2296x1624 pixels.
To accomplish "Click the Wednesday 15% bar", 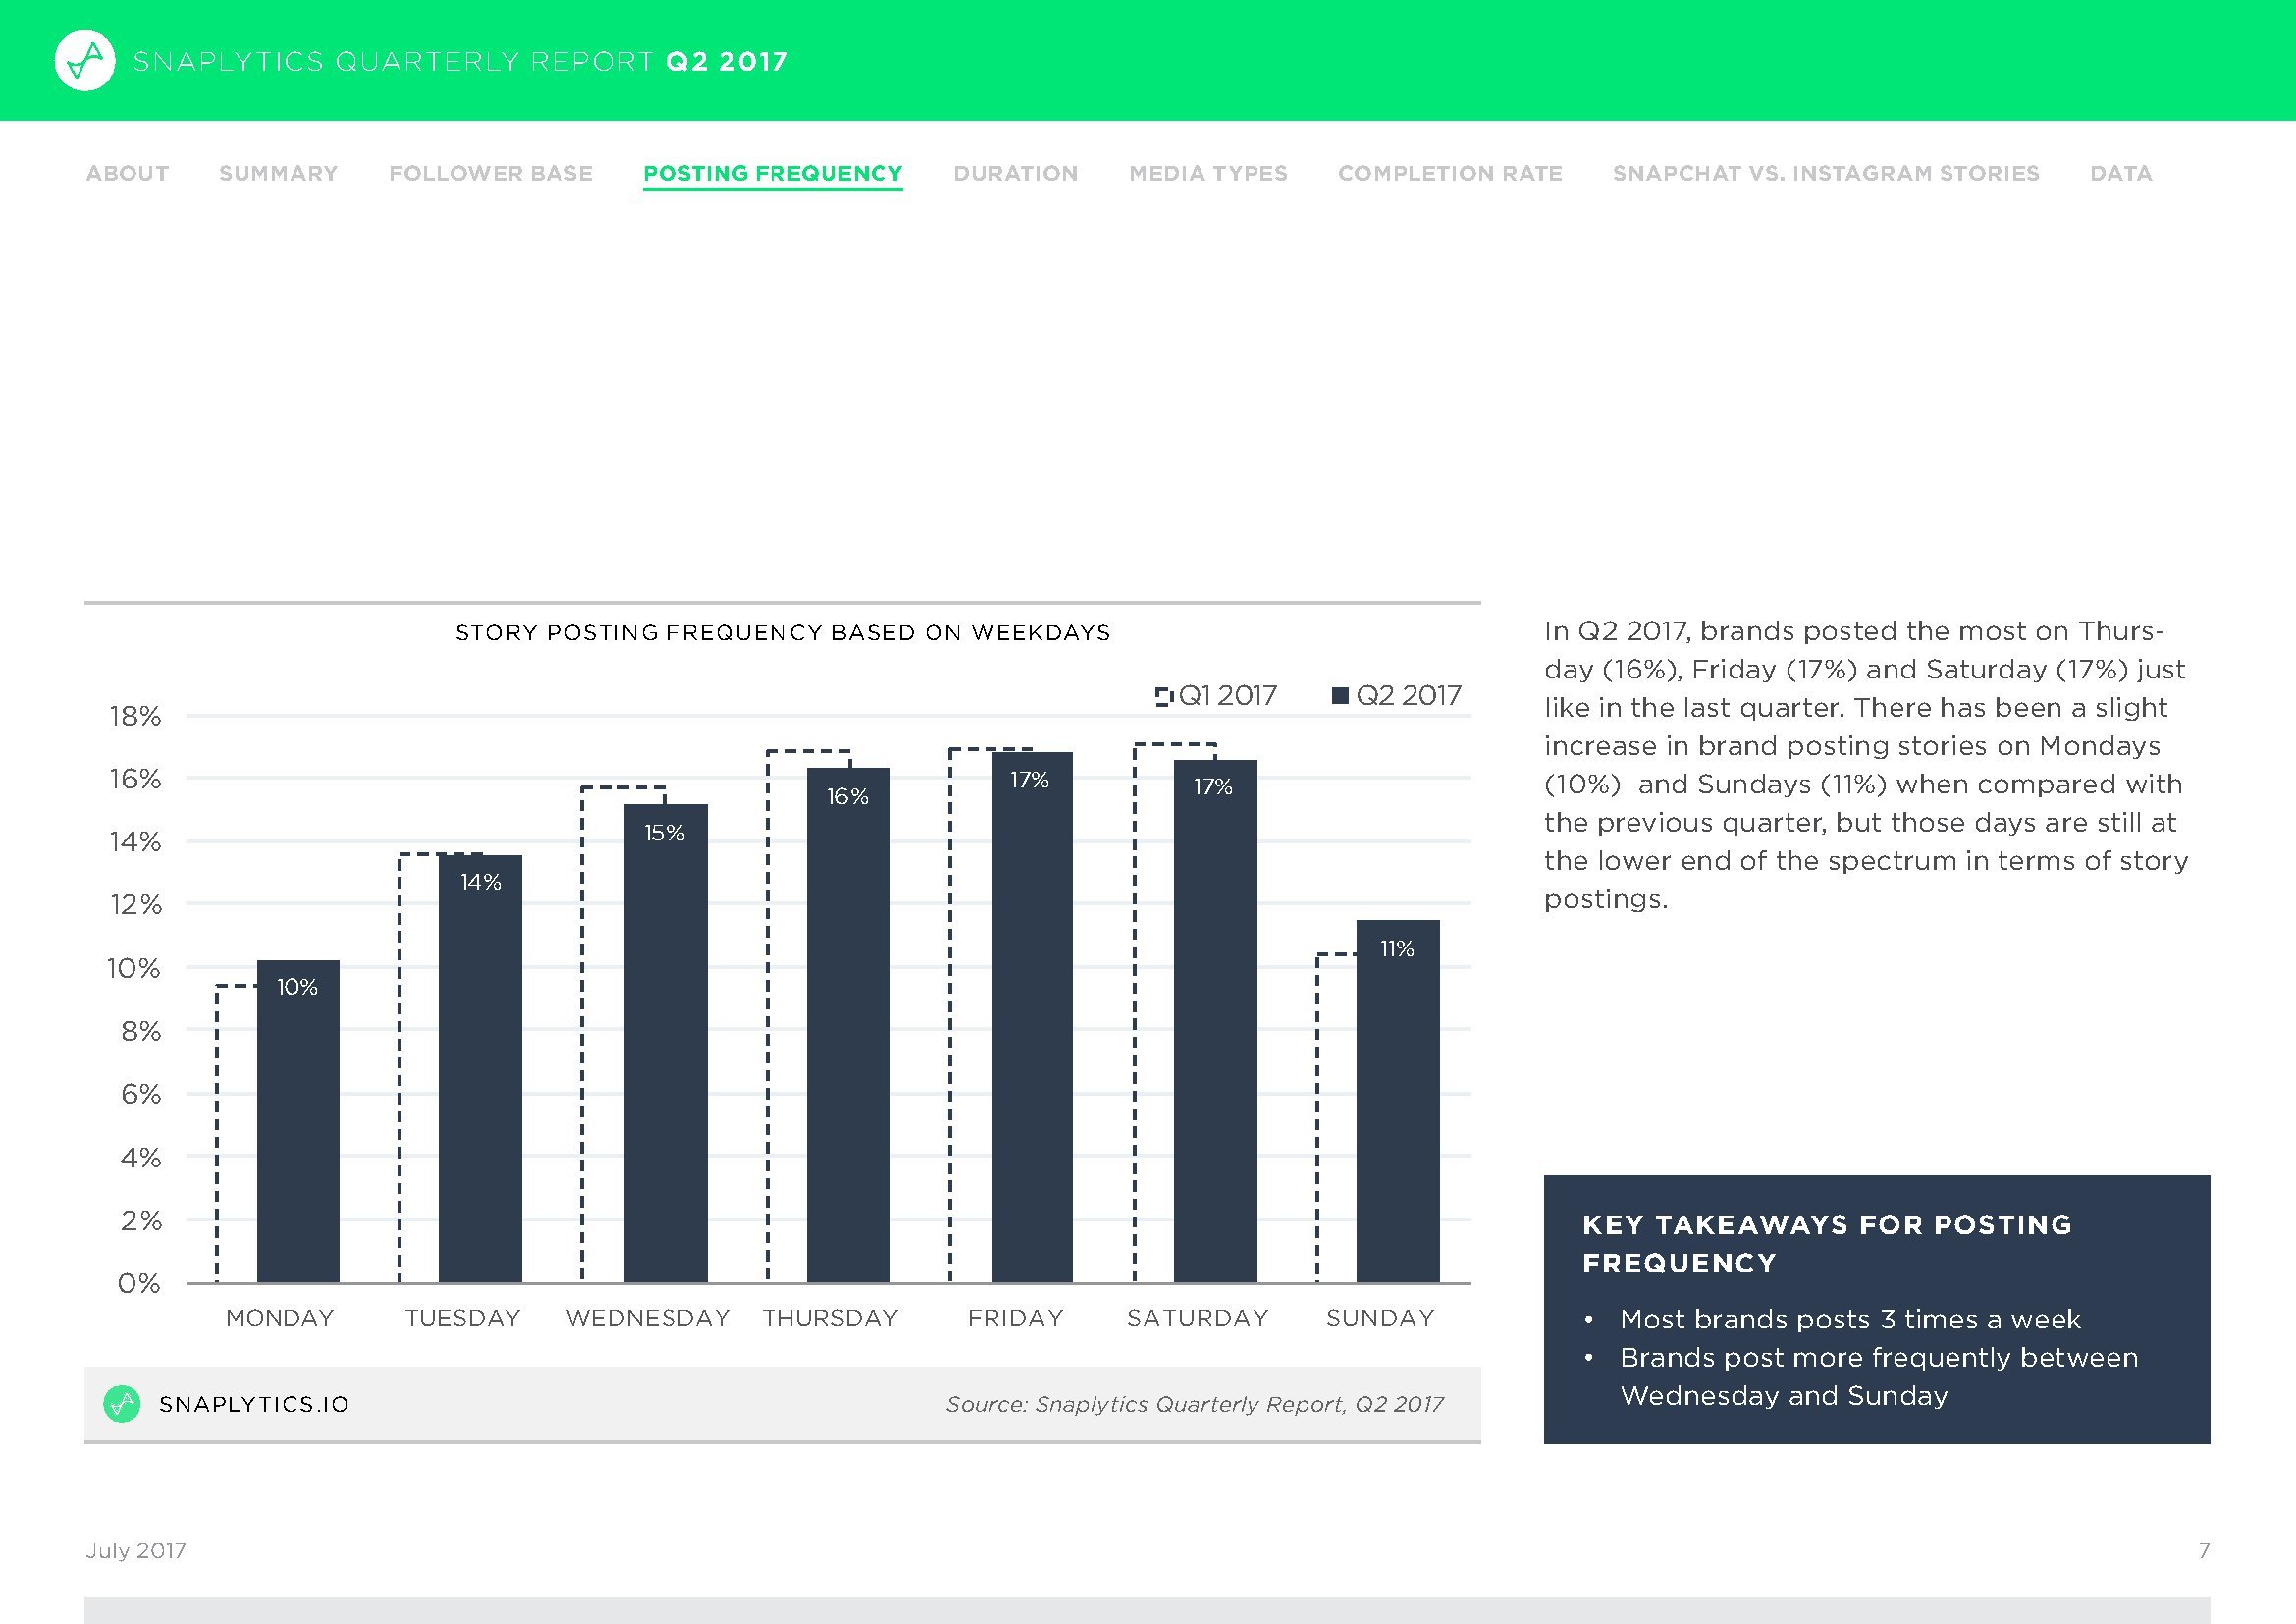I will (x=665, y=1045).
